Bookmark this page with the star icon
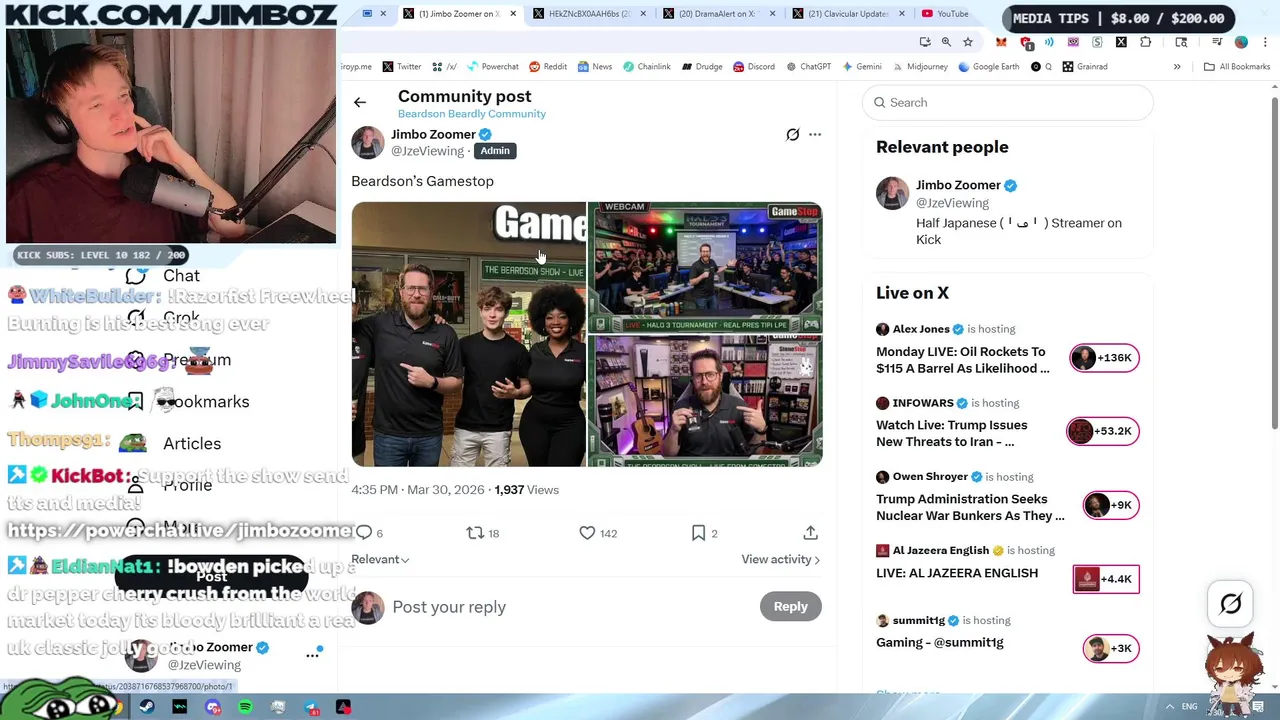 [x=968, y=42]
